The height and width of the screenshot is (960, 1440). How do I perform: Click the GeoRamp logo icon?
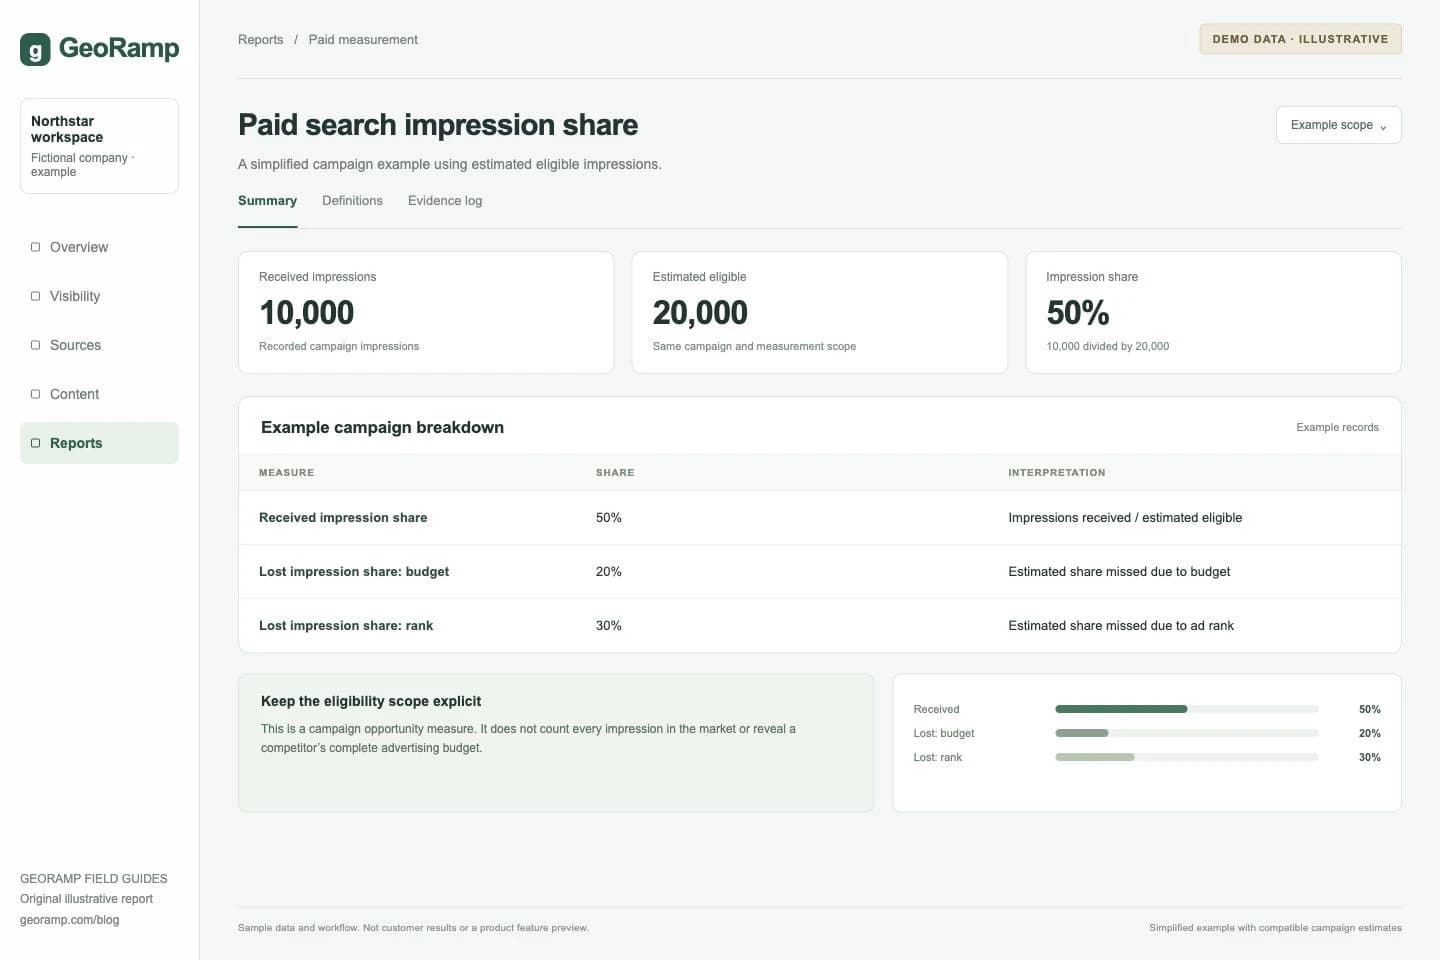[35, 49]
